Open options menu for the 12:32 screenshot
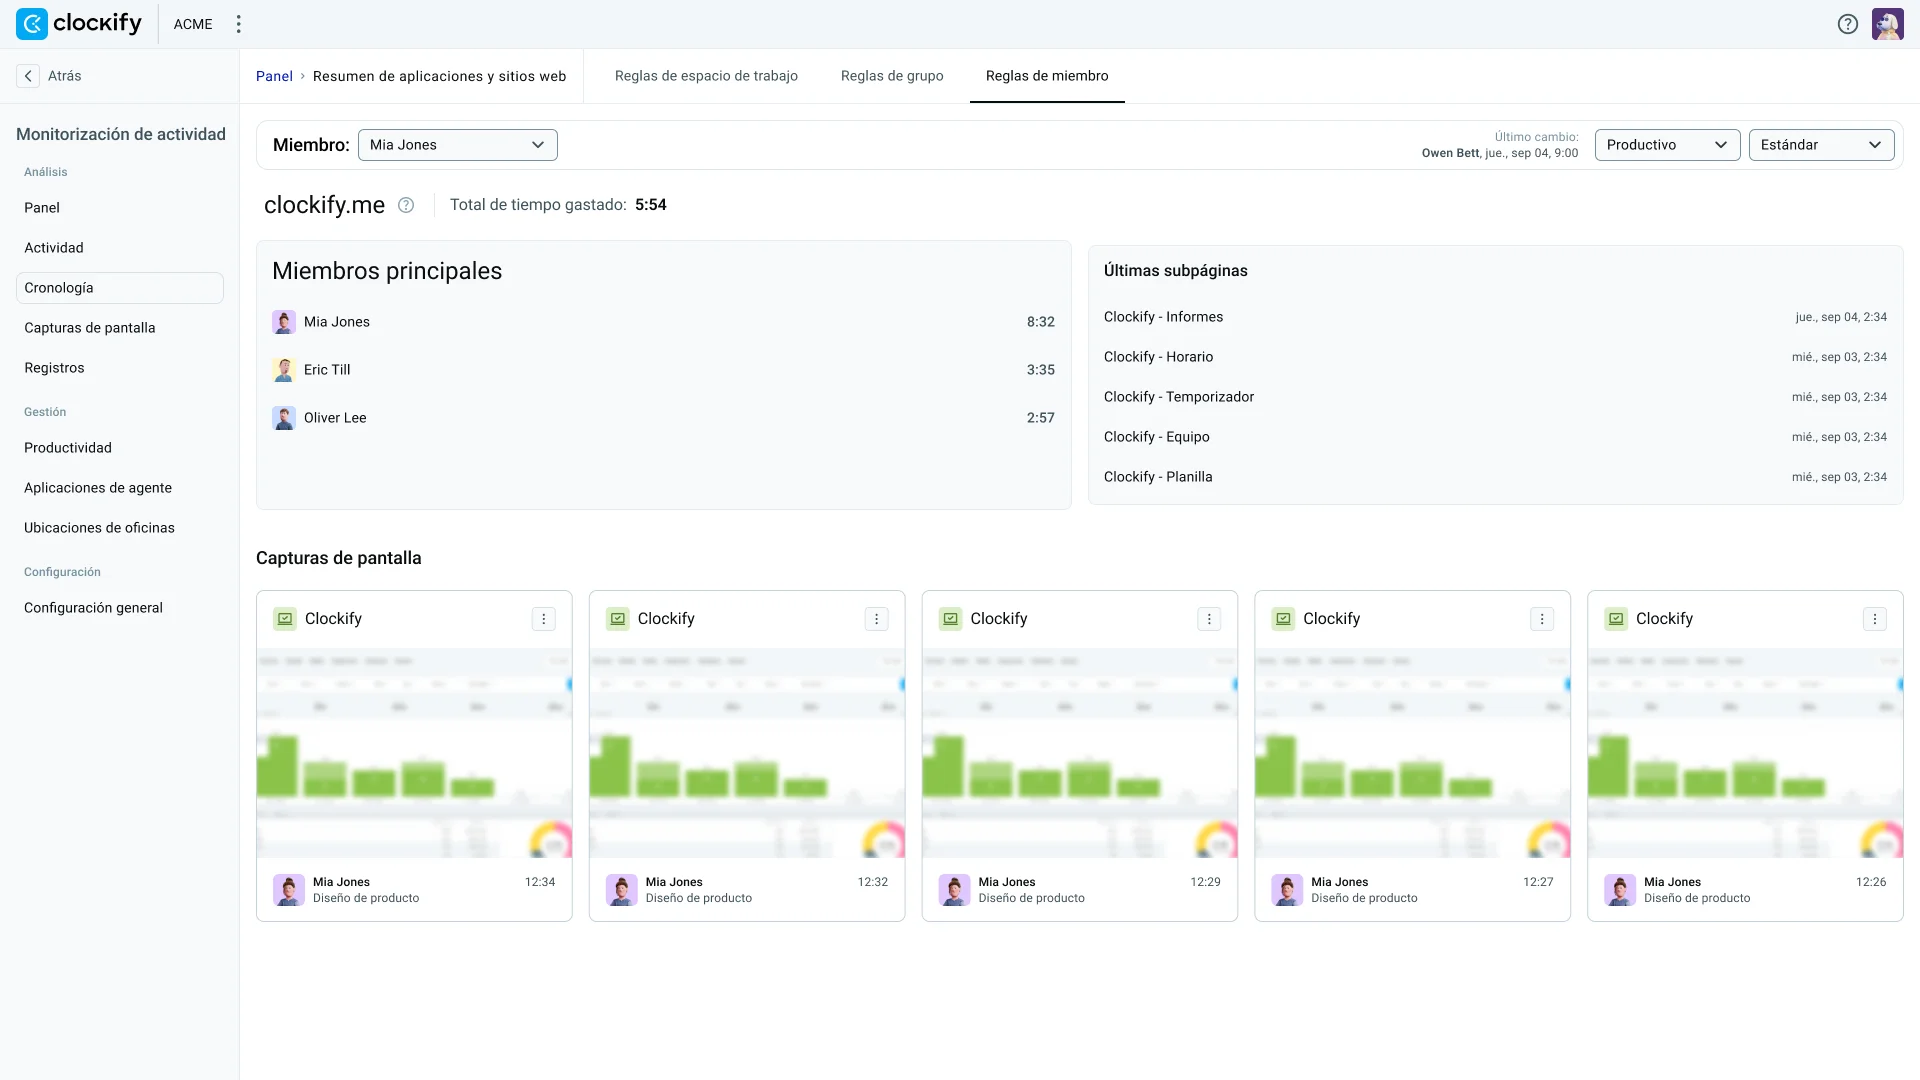 pos(877,619)
